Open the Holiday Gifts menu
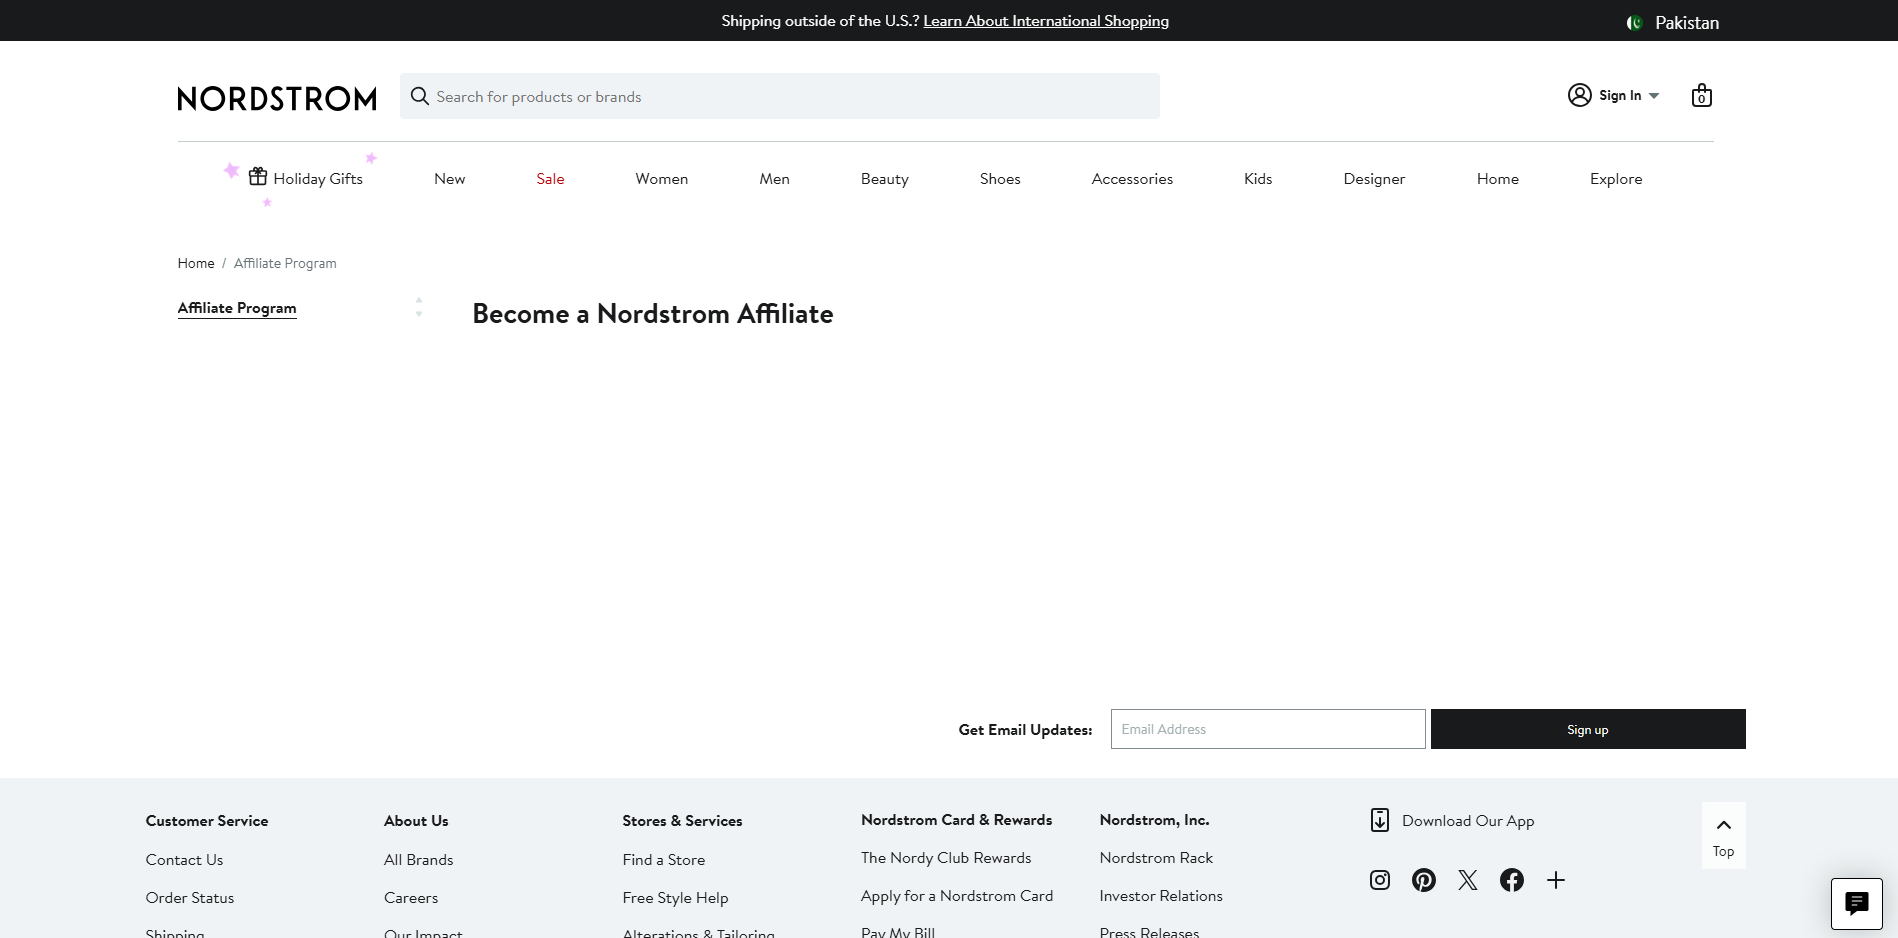This screenshot has height=938, width=1898. click(x=306, y=179)
